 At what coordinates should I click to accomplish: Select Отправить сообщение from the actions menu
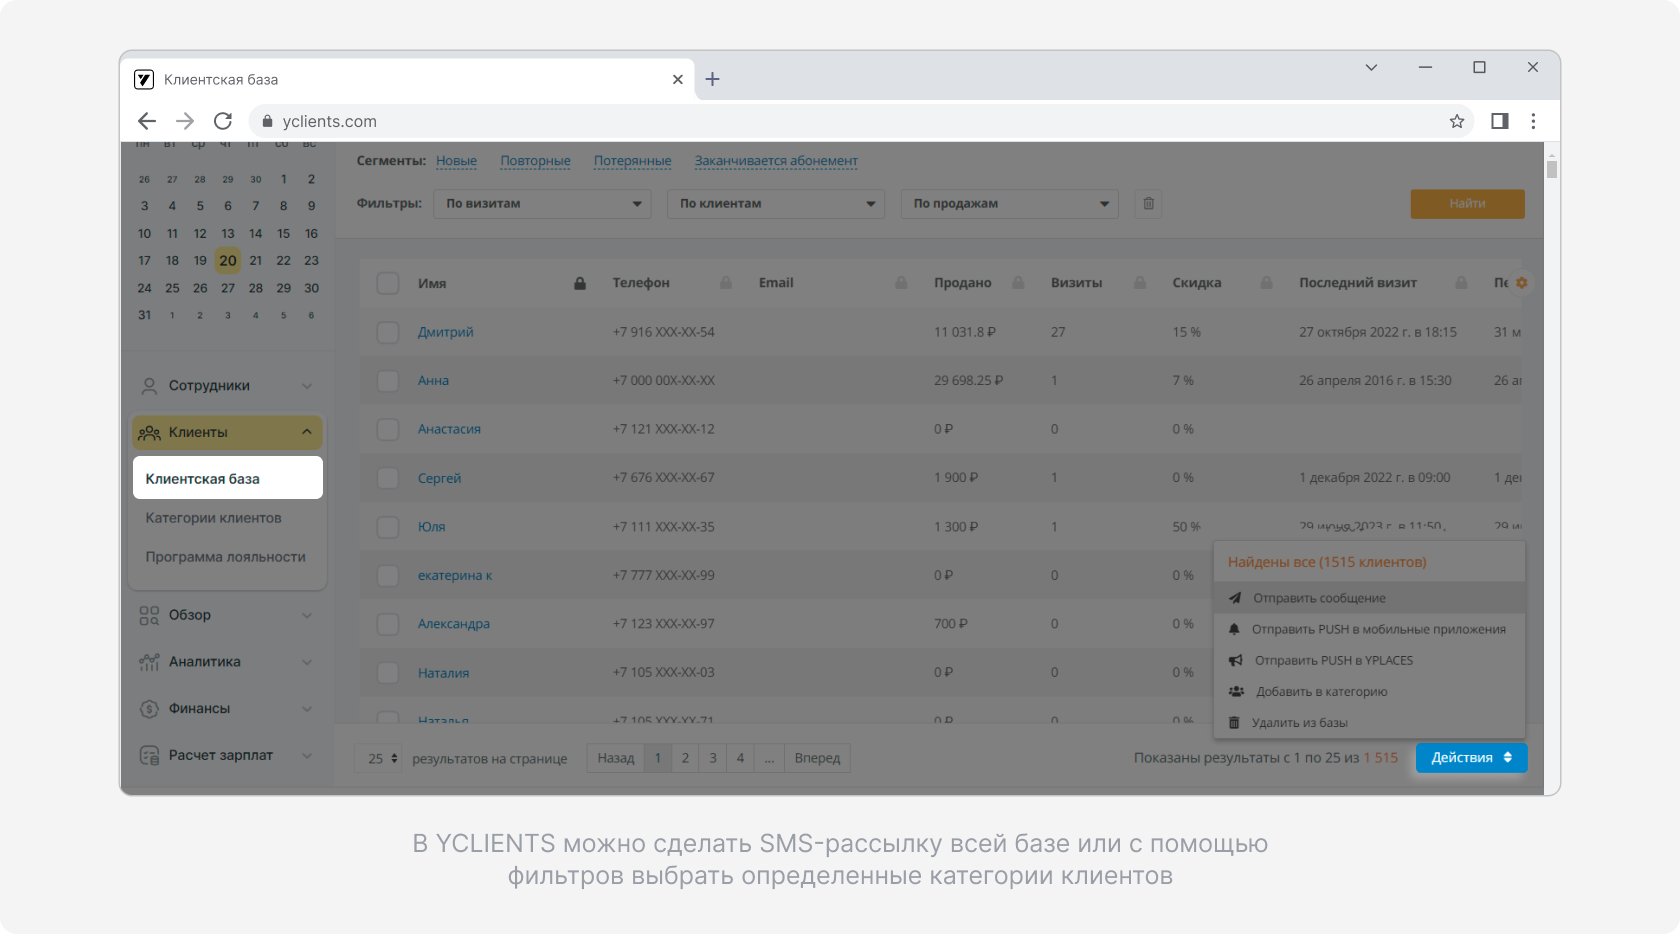coord(1319,598)
